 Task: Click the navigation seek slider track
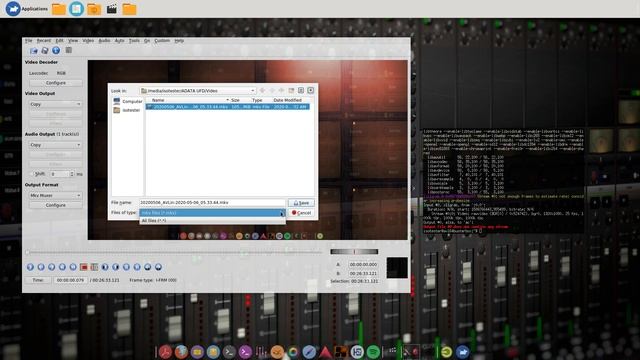pyautogui.click(x=174, y=252)
